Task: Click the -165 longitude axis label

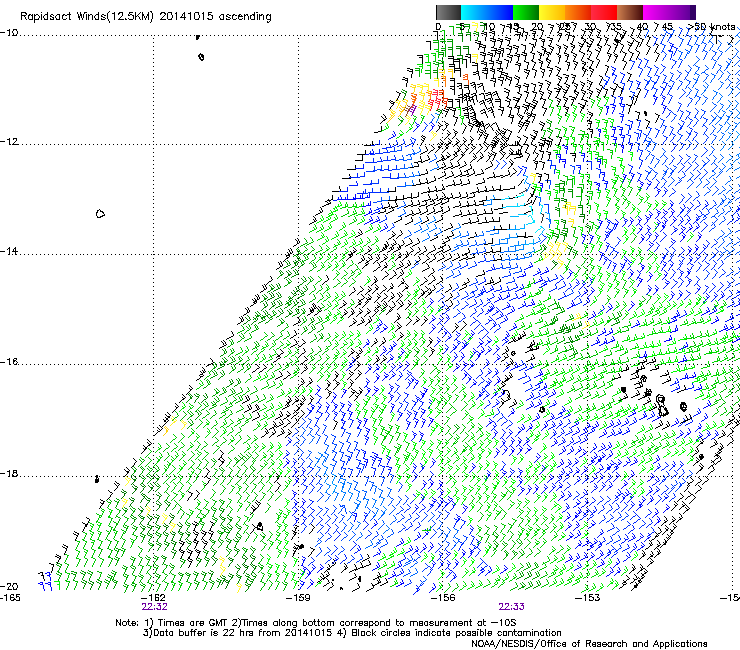Action: 10,597
